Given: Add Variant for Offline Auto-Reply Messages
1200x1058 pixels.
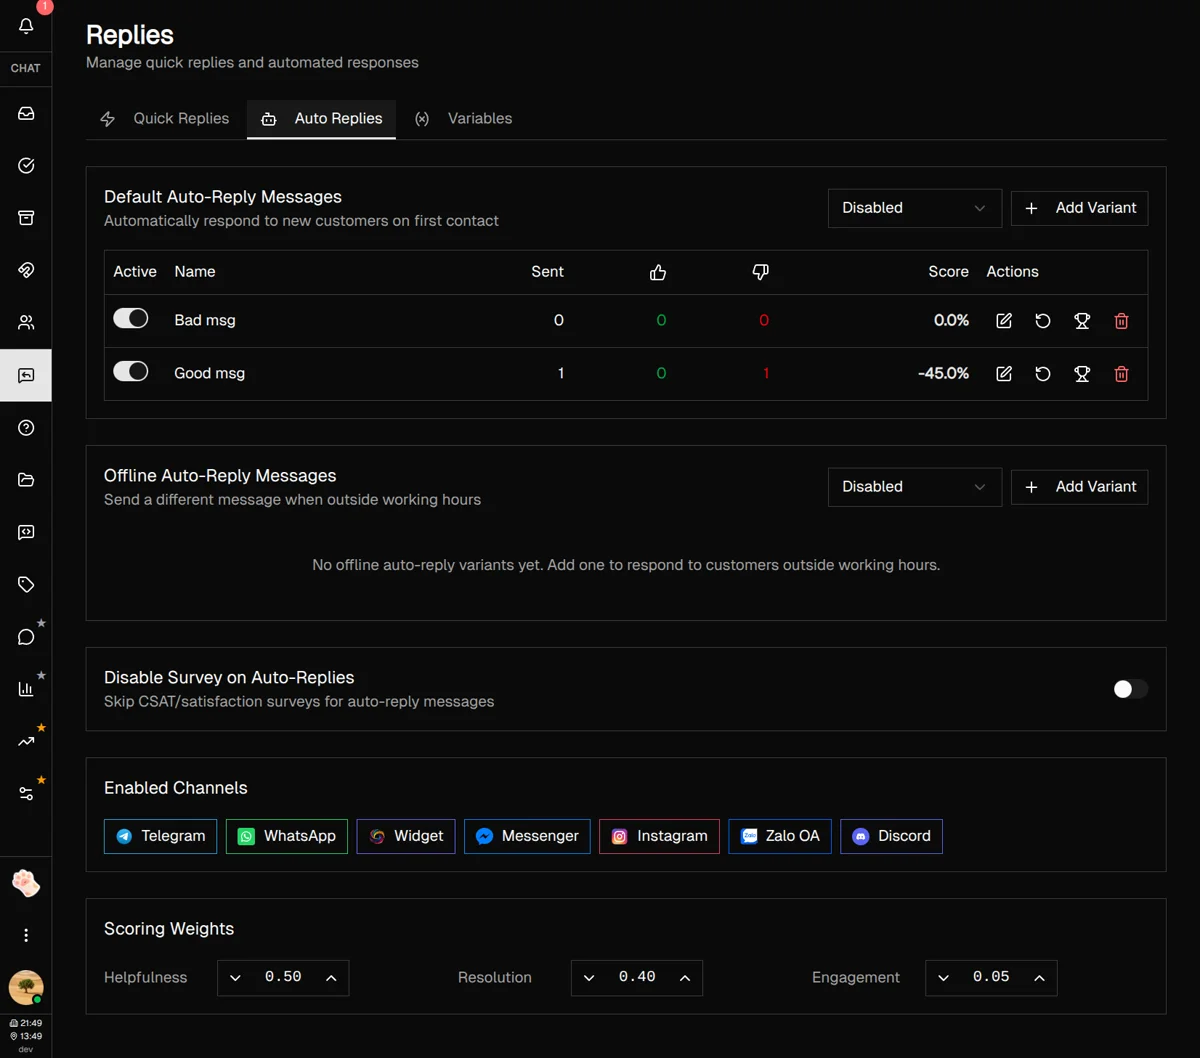Looking at the screenshot, I should click(x=1079, y=487).
